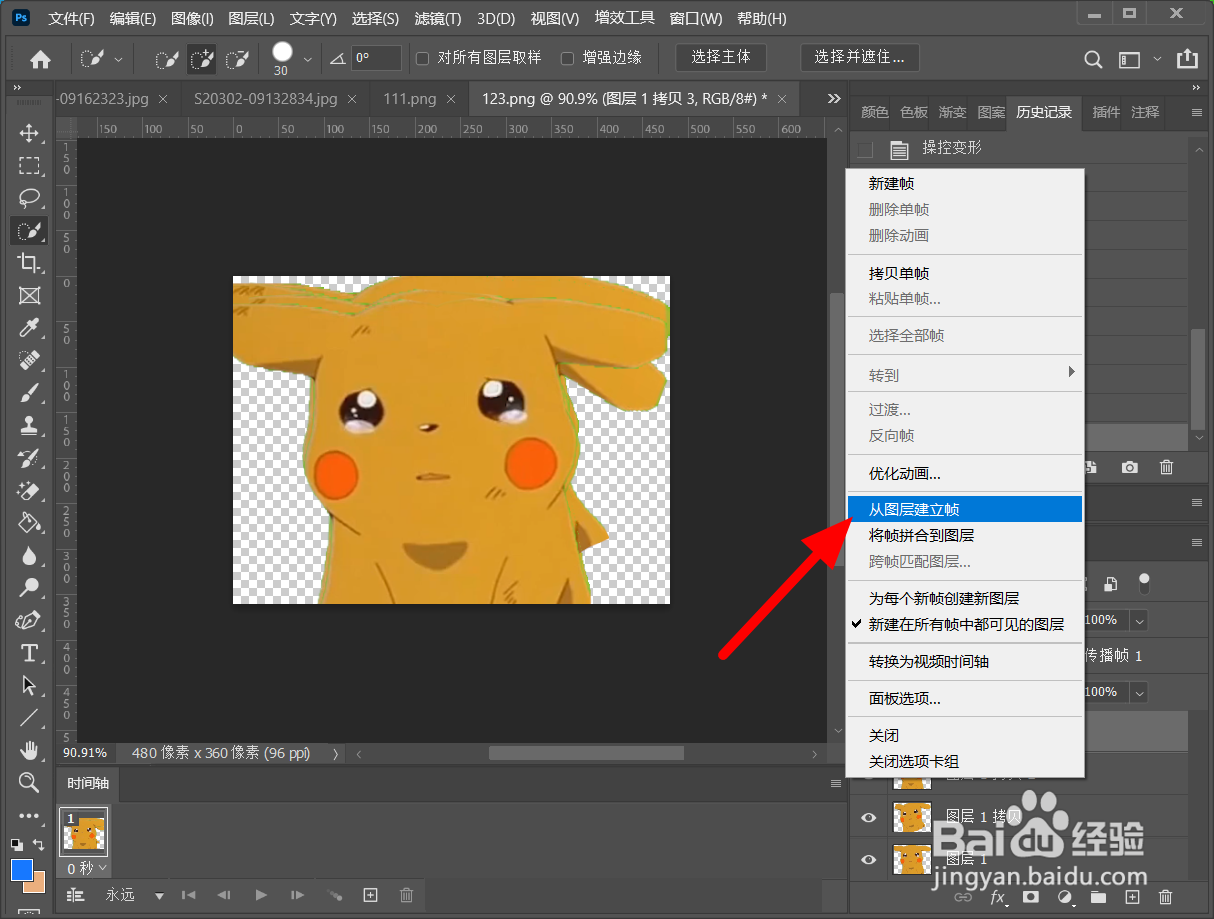Add a layer mask
1214x919 pixels.
(x=1030, y=897)
